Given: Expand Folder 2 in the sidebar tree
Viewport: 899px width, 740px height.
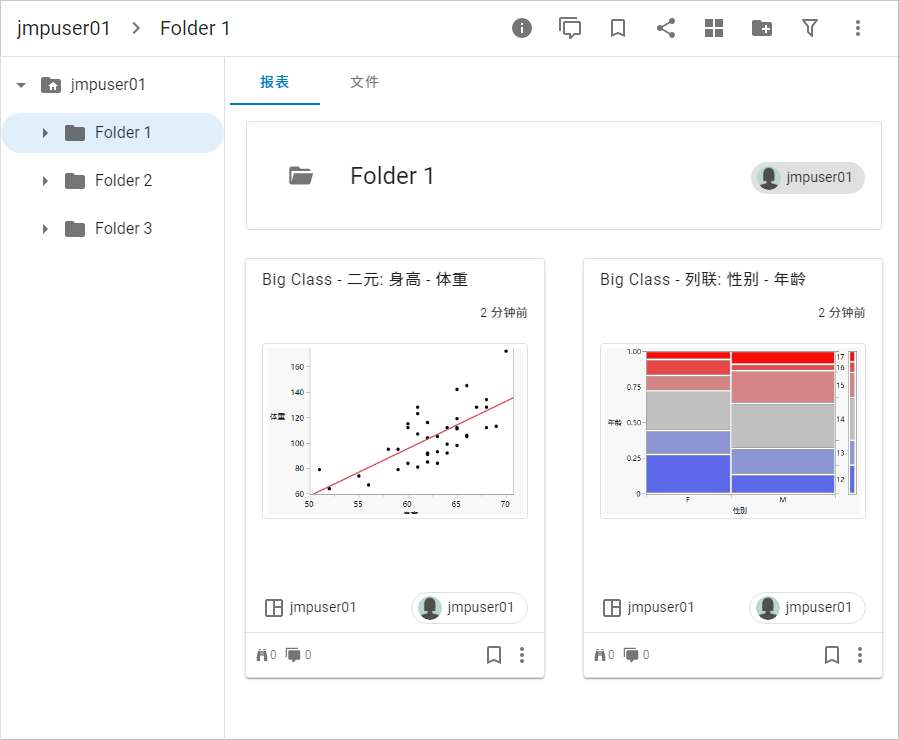Looking at the screenshot, I should [x=44, y=180].
